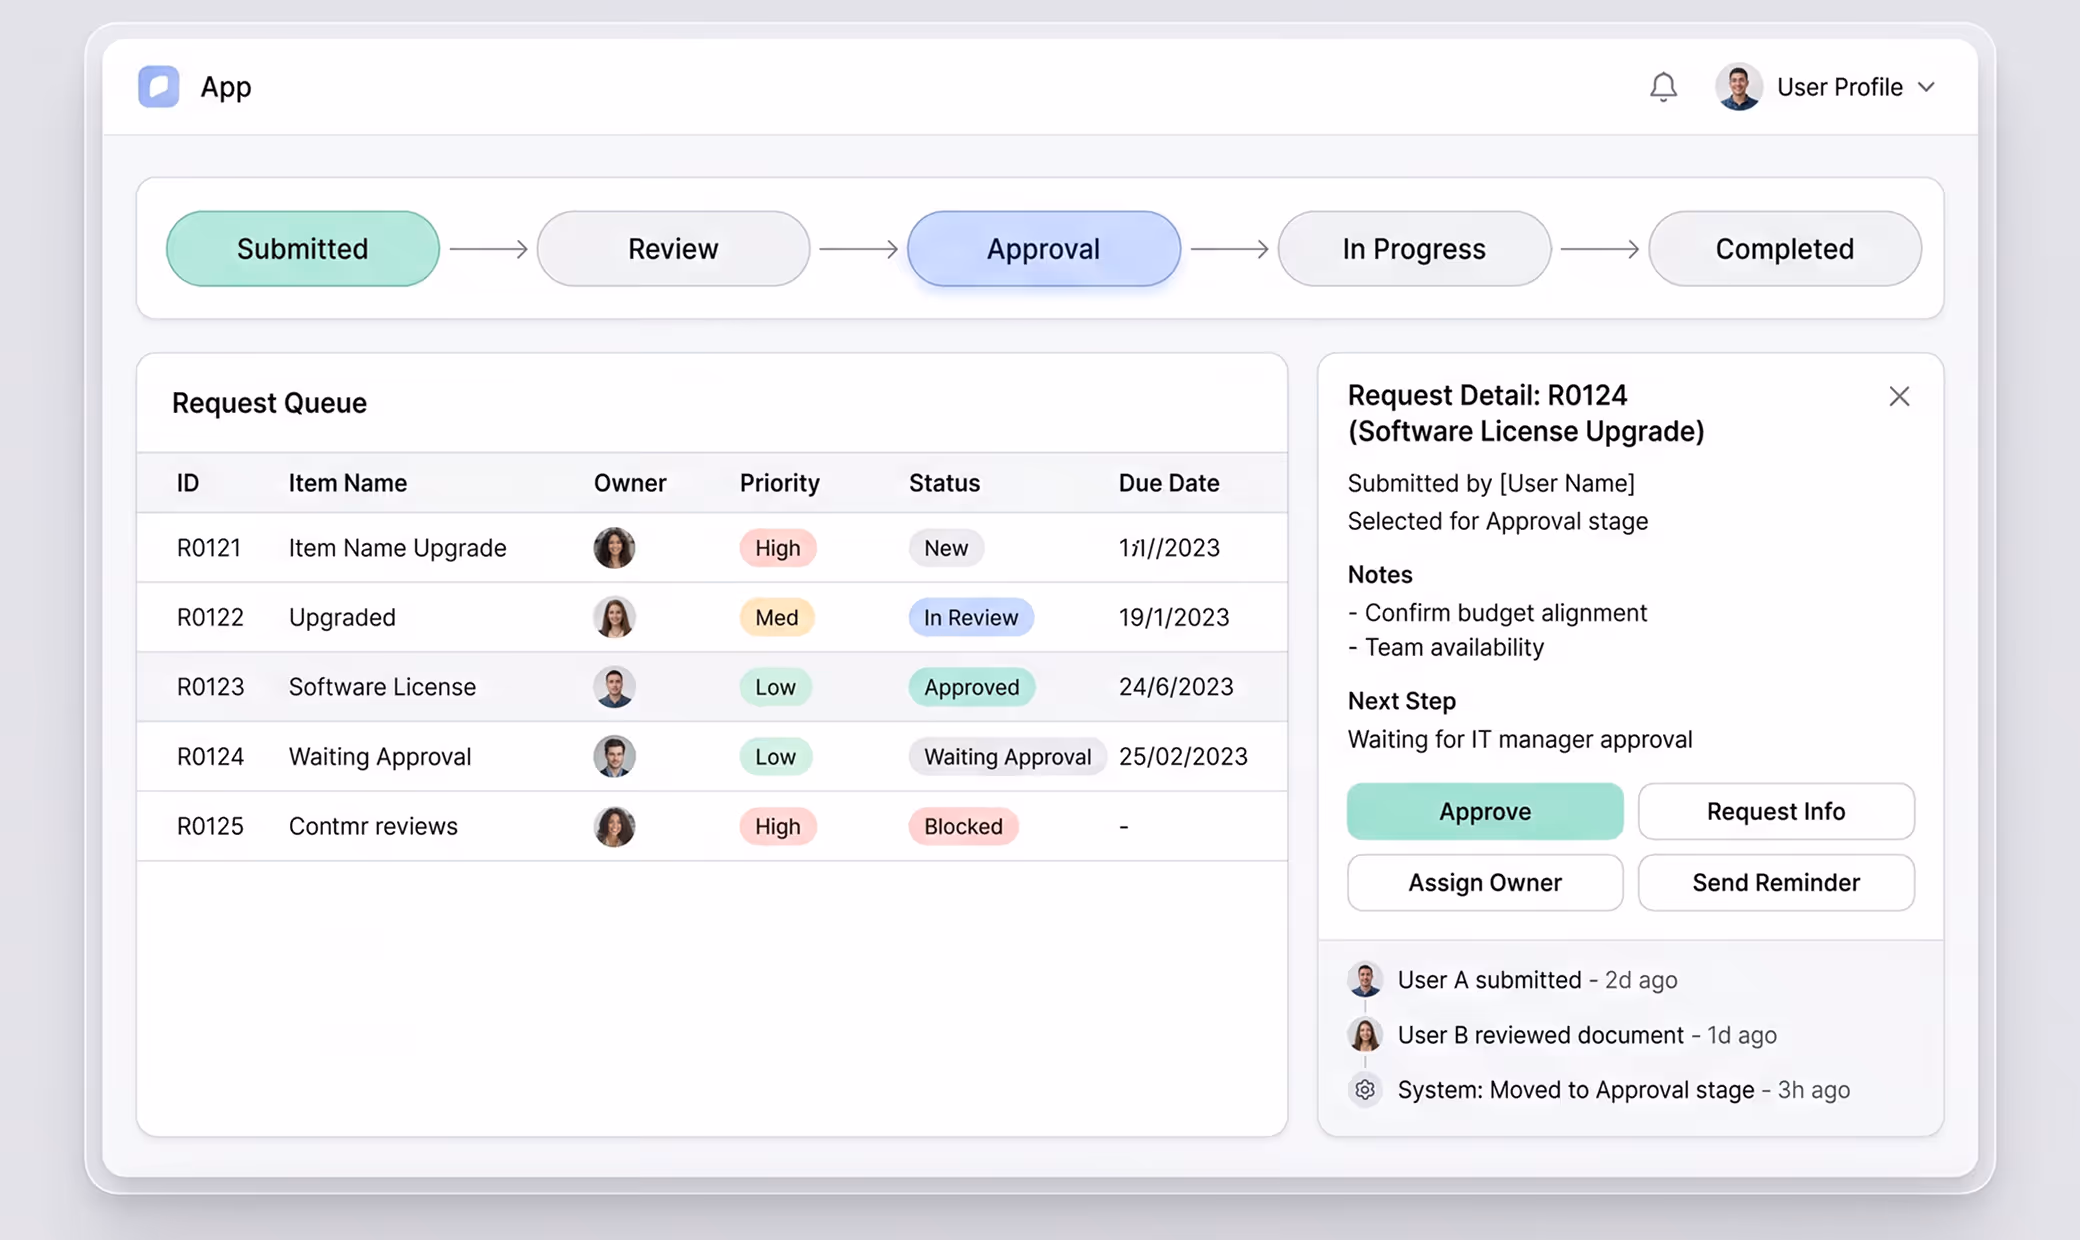Click the Approve button
The width and height of the screenshot is (2080, 1240).
(1485, 811)
